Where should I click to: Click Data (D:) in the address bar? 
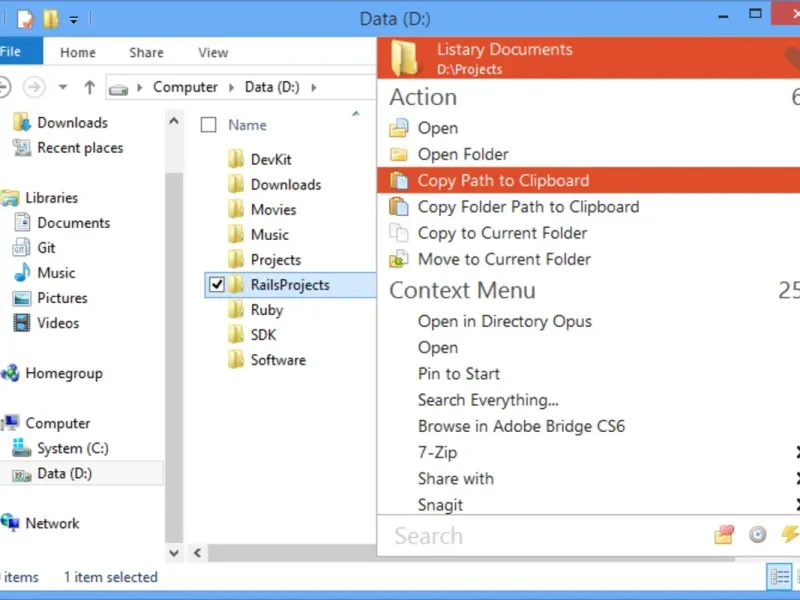tap(272, 87)
